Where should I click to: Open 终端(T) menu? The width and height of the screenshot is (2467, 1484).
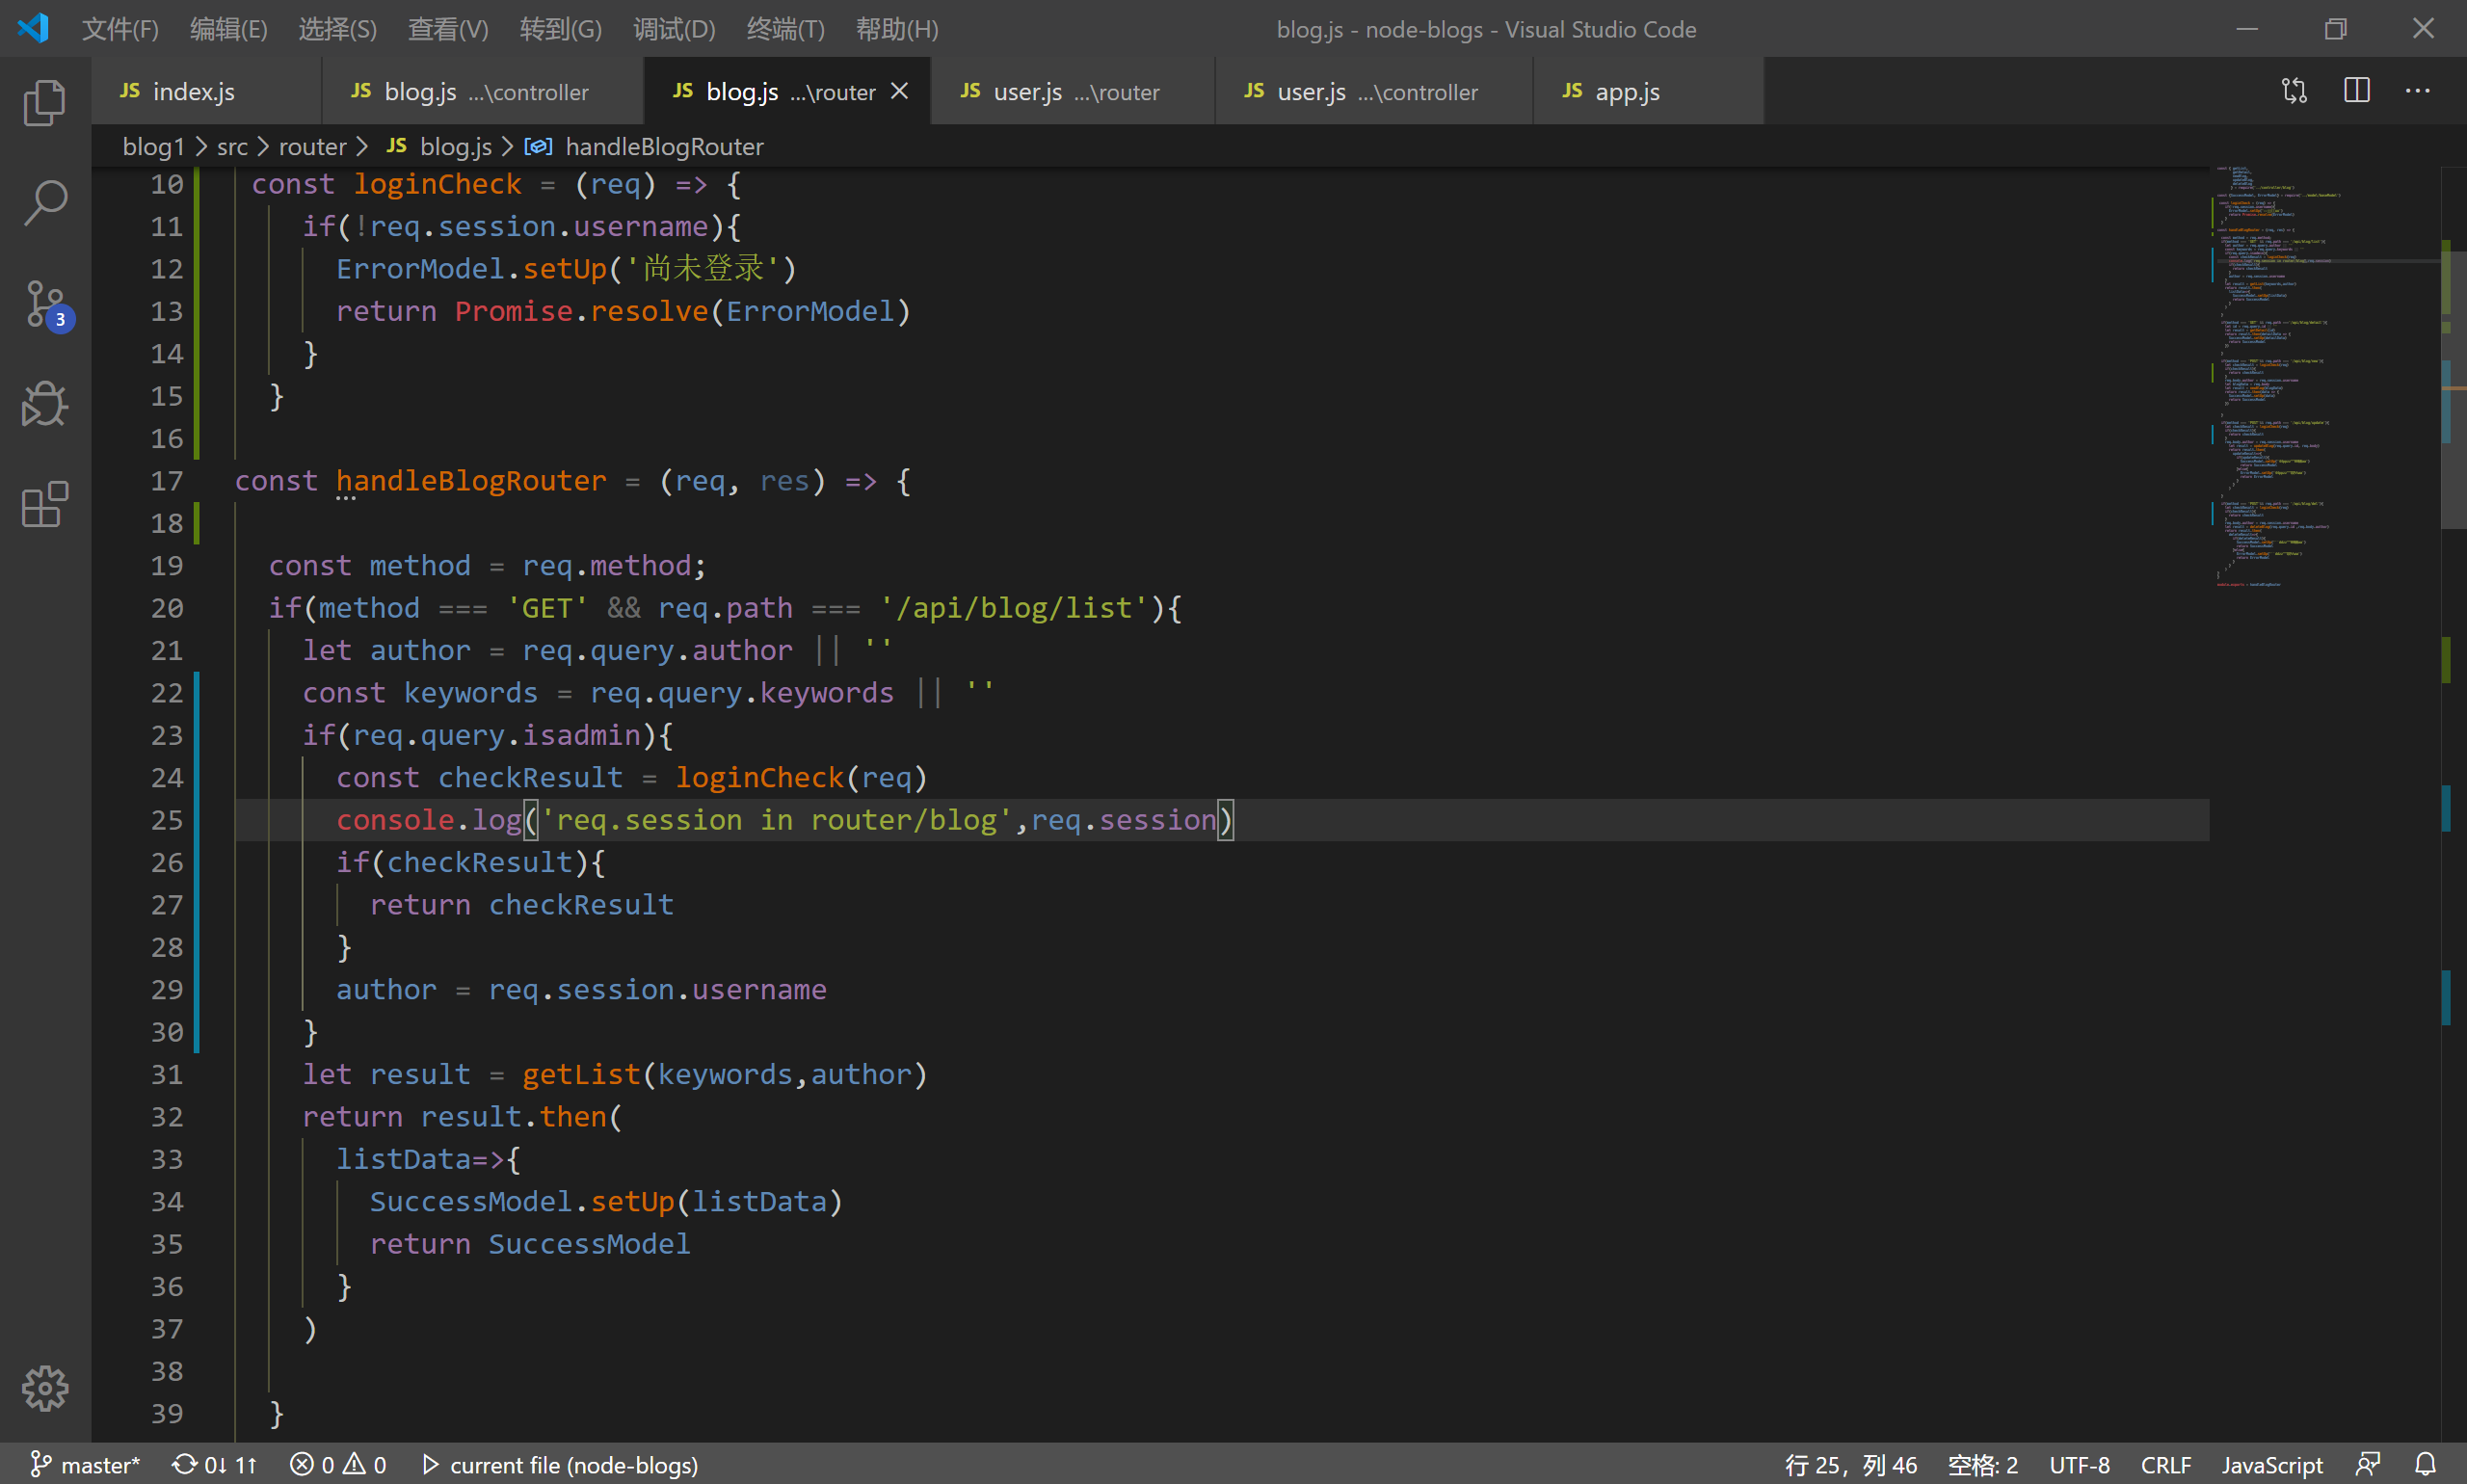pyautogui.click(x=786, y=29)
